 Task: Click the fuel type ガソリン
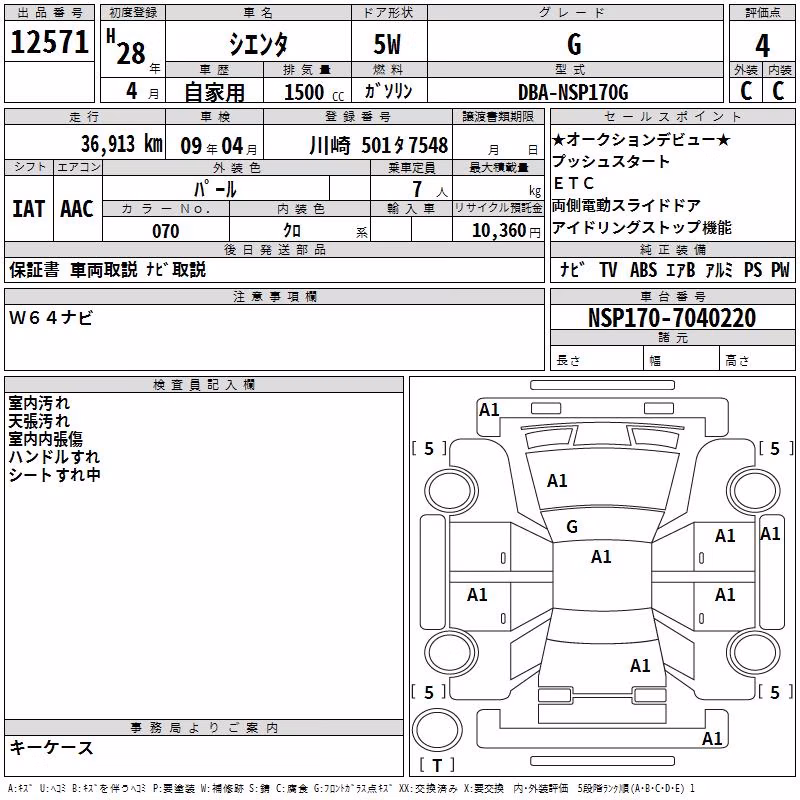pos(388,91)
